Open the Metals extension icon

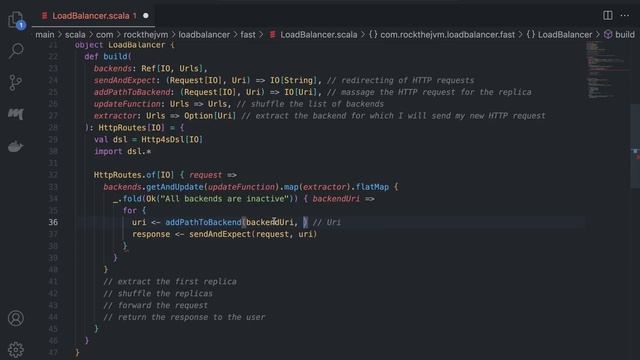coord(16,114)
